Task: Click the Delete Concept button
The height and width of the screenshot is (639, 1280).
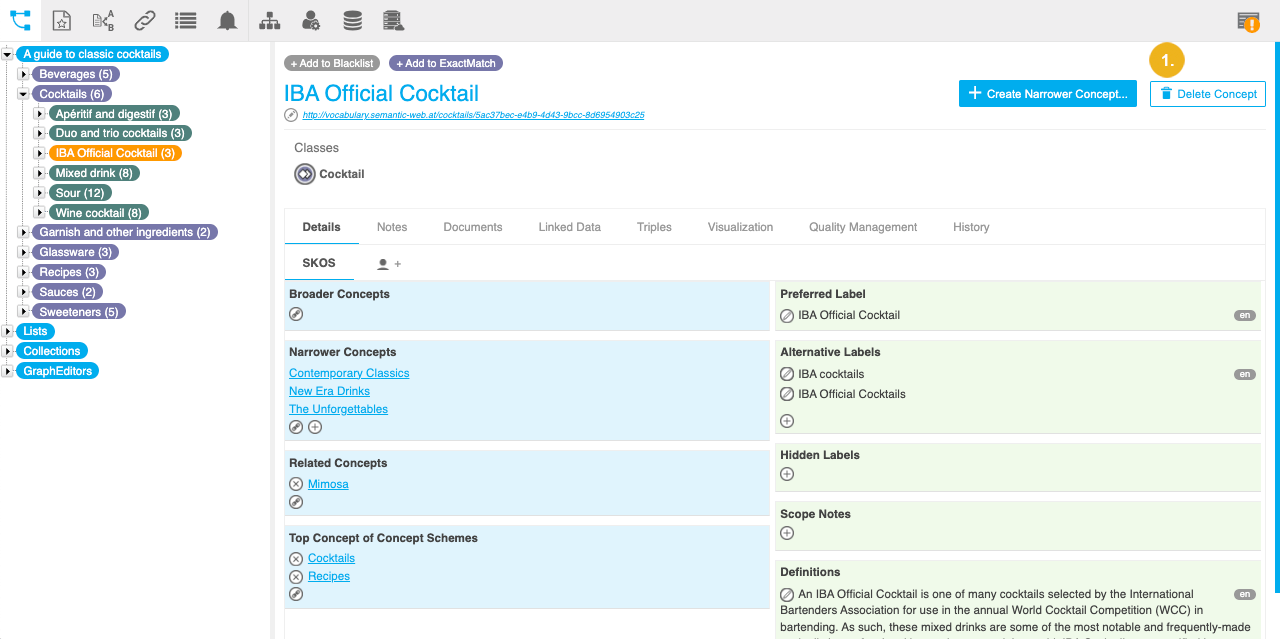Action: point(1208,94)
